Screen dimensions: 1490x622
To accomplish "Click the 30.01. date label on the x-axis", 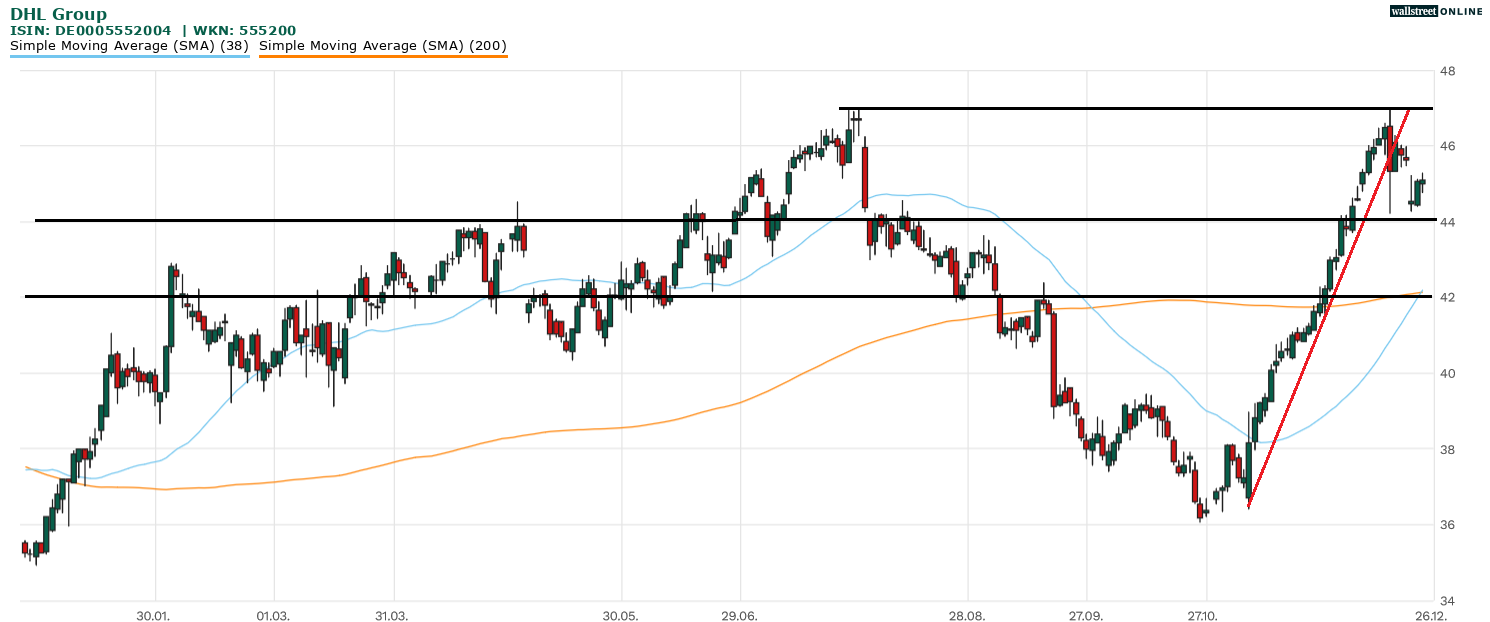I will pyautogui.click(x=155, y=614).
